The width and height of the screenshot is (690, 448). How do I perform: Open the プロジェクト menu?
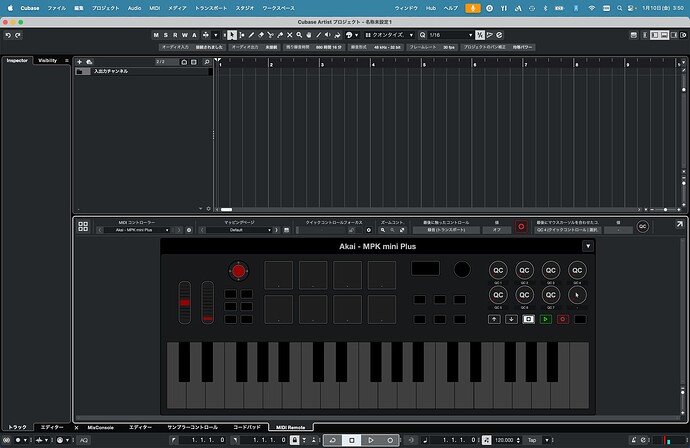click(x=105, y=8)
